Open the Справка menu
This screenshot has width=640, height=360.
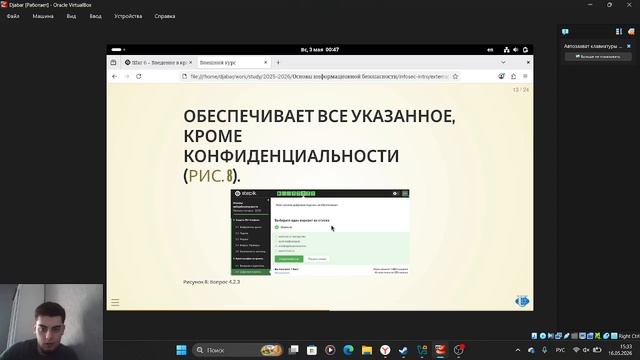[165, 16]
